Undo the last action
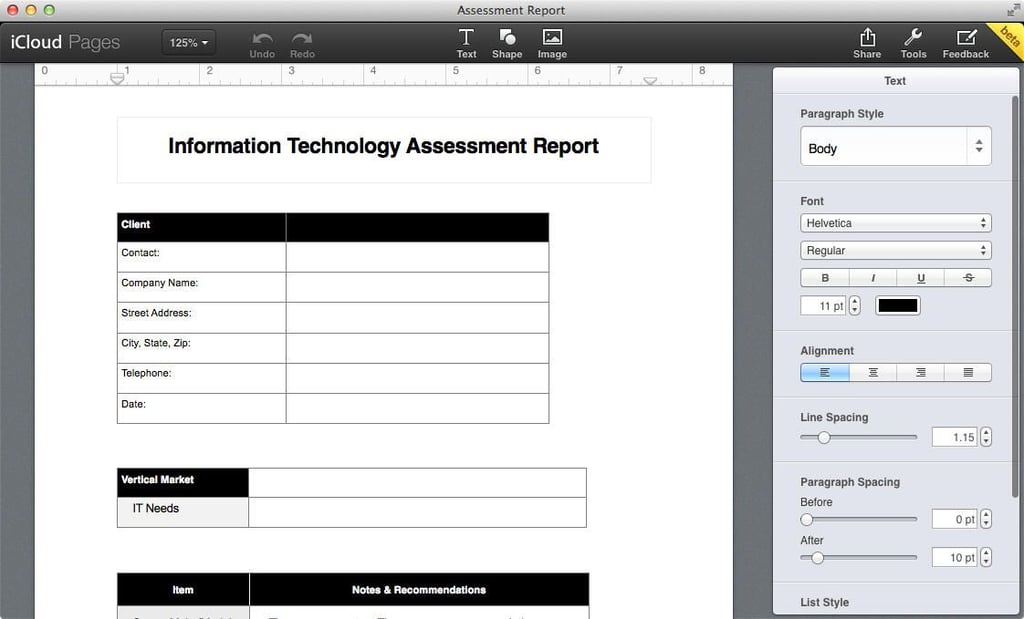The height and width of the screenshot is (619, 1024). (x=262, y=45)
